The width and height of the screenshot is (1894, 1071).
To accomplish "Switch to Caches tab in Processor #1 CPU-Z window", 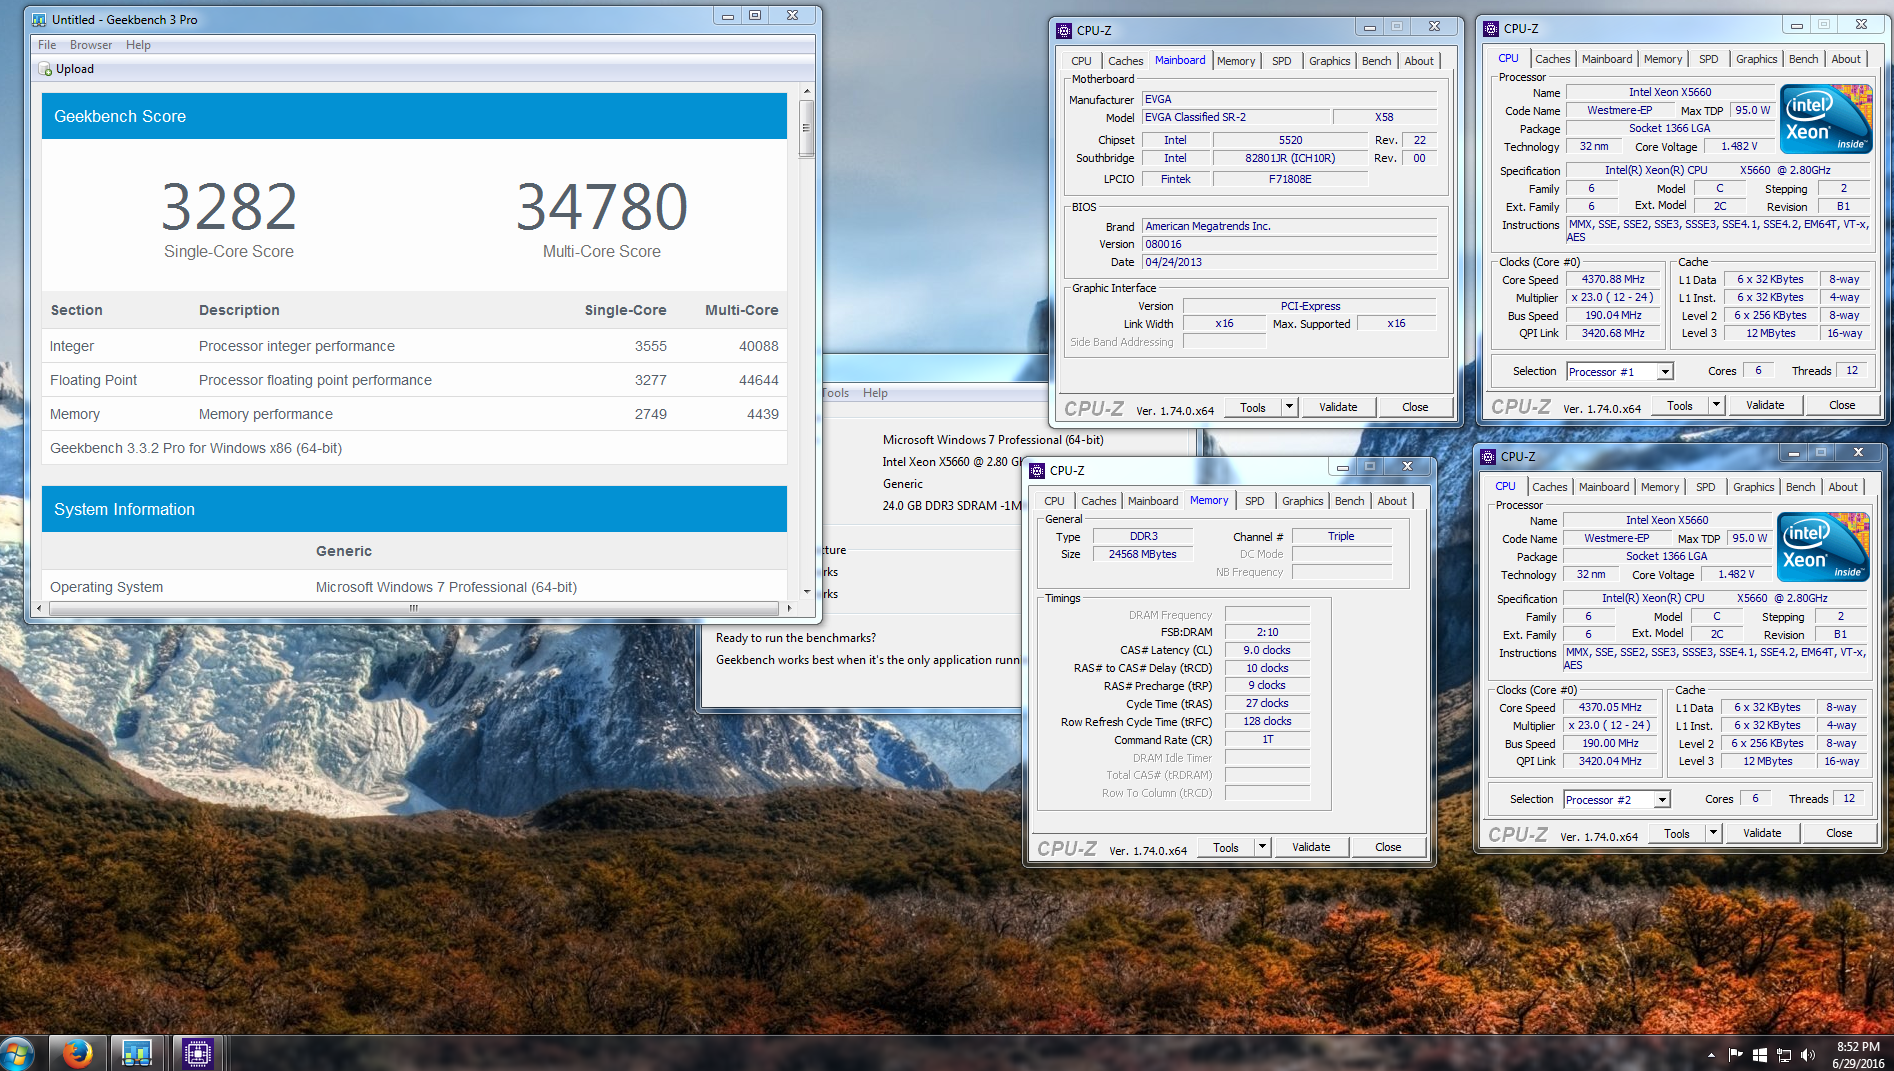I will tap(1552, 59).
